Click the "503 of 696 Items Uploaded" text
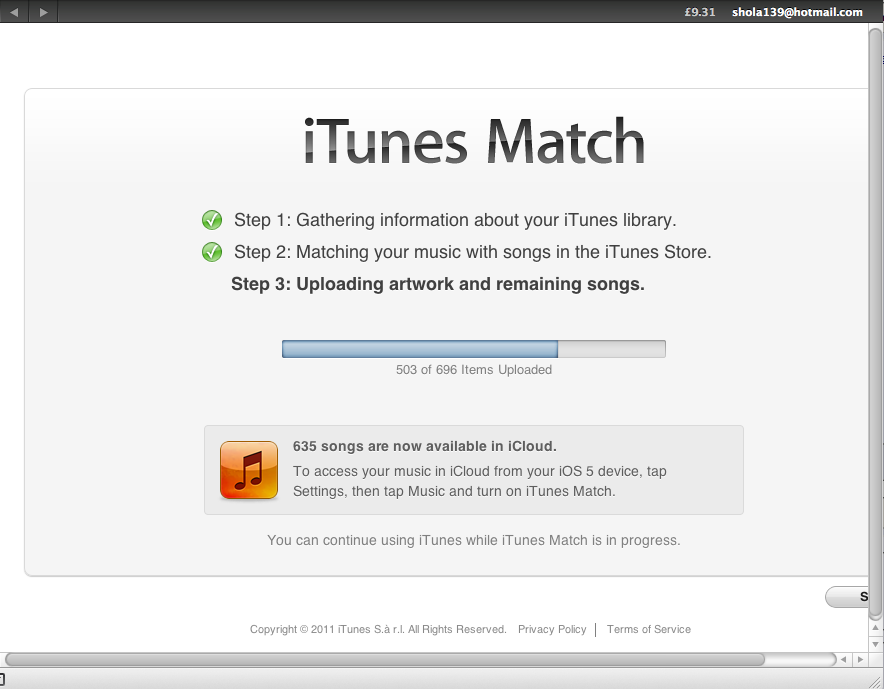 (x=474, y=370)
